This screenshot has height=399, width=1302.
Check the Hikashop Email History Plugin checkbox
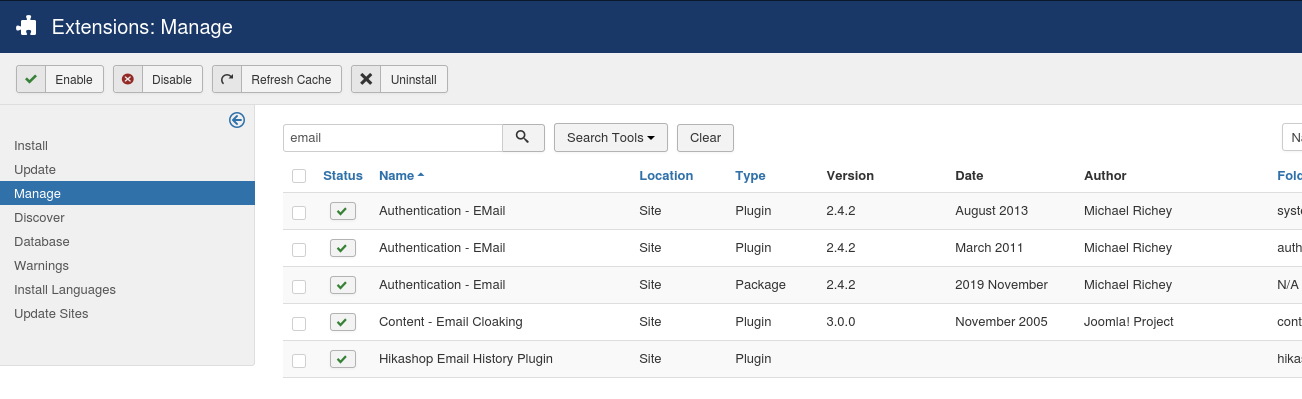[299, 360]
